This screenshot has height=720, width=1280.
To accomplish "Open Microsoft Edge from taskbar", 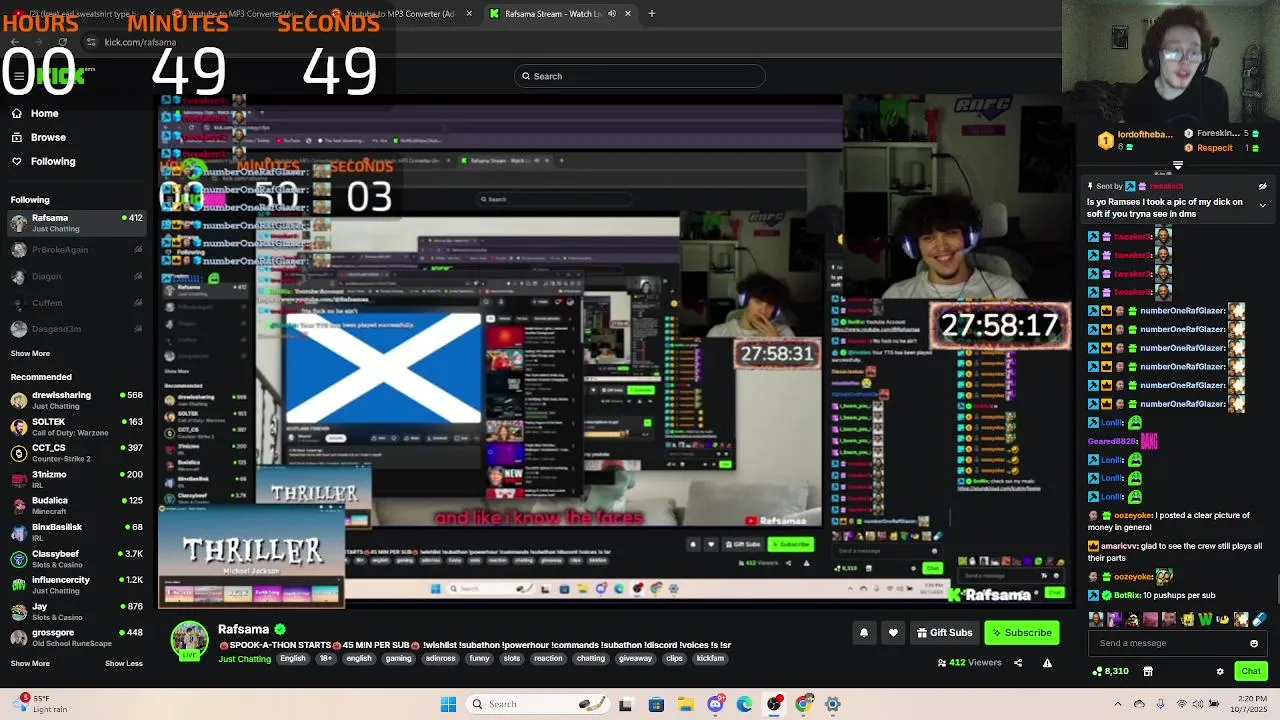I will click(x=744, y=704).
